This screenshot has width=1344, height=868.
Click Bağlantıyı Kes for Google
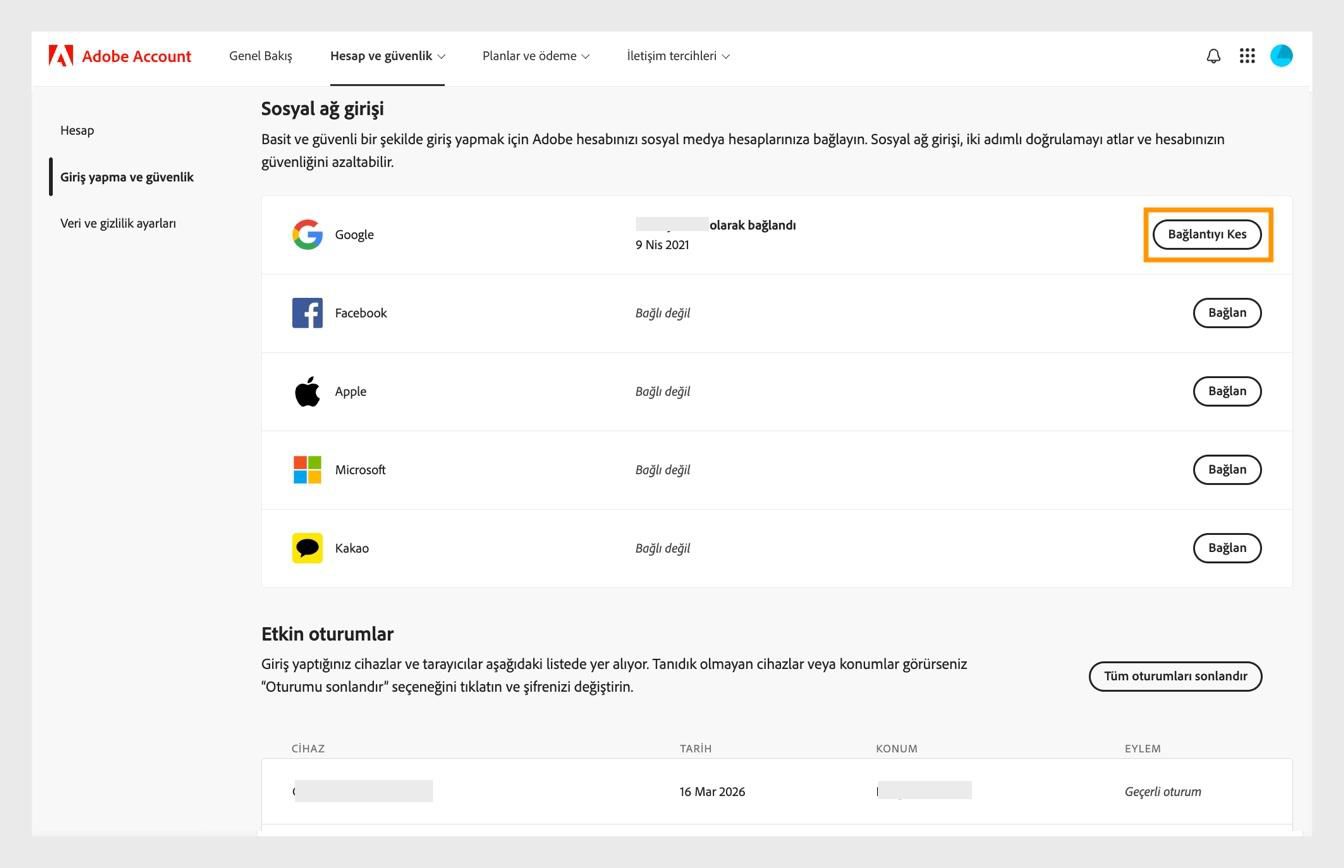[x=1208, y=234]
